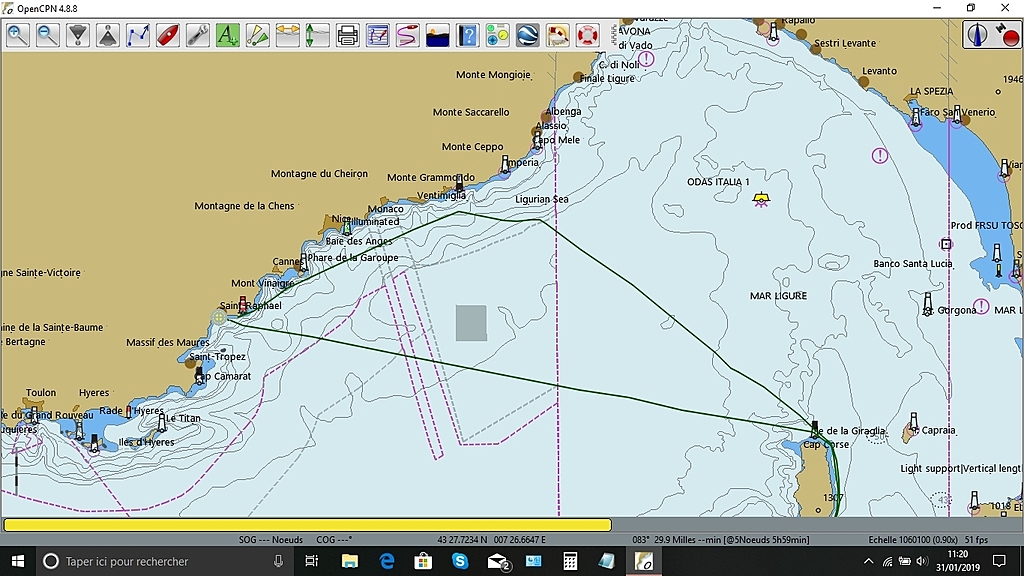This screenshot has height=576, width=1024.
Task: Open the Google Earth plugin
Action: tap(528, 35)
